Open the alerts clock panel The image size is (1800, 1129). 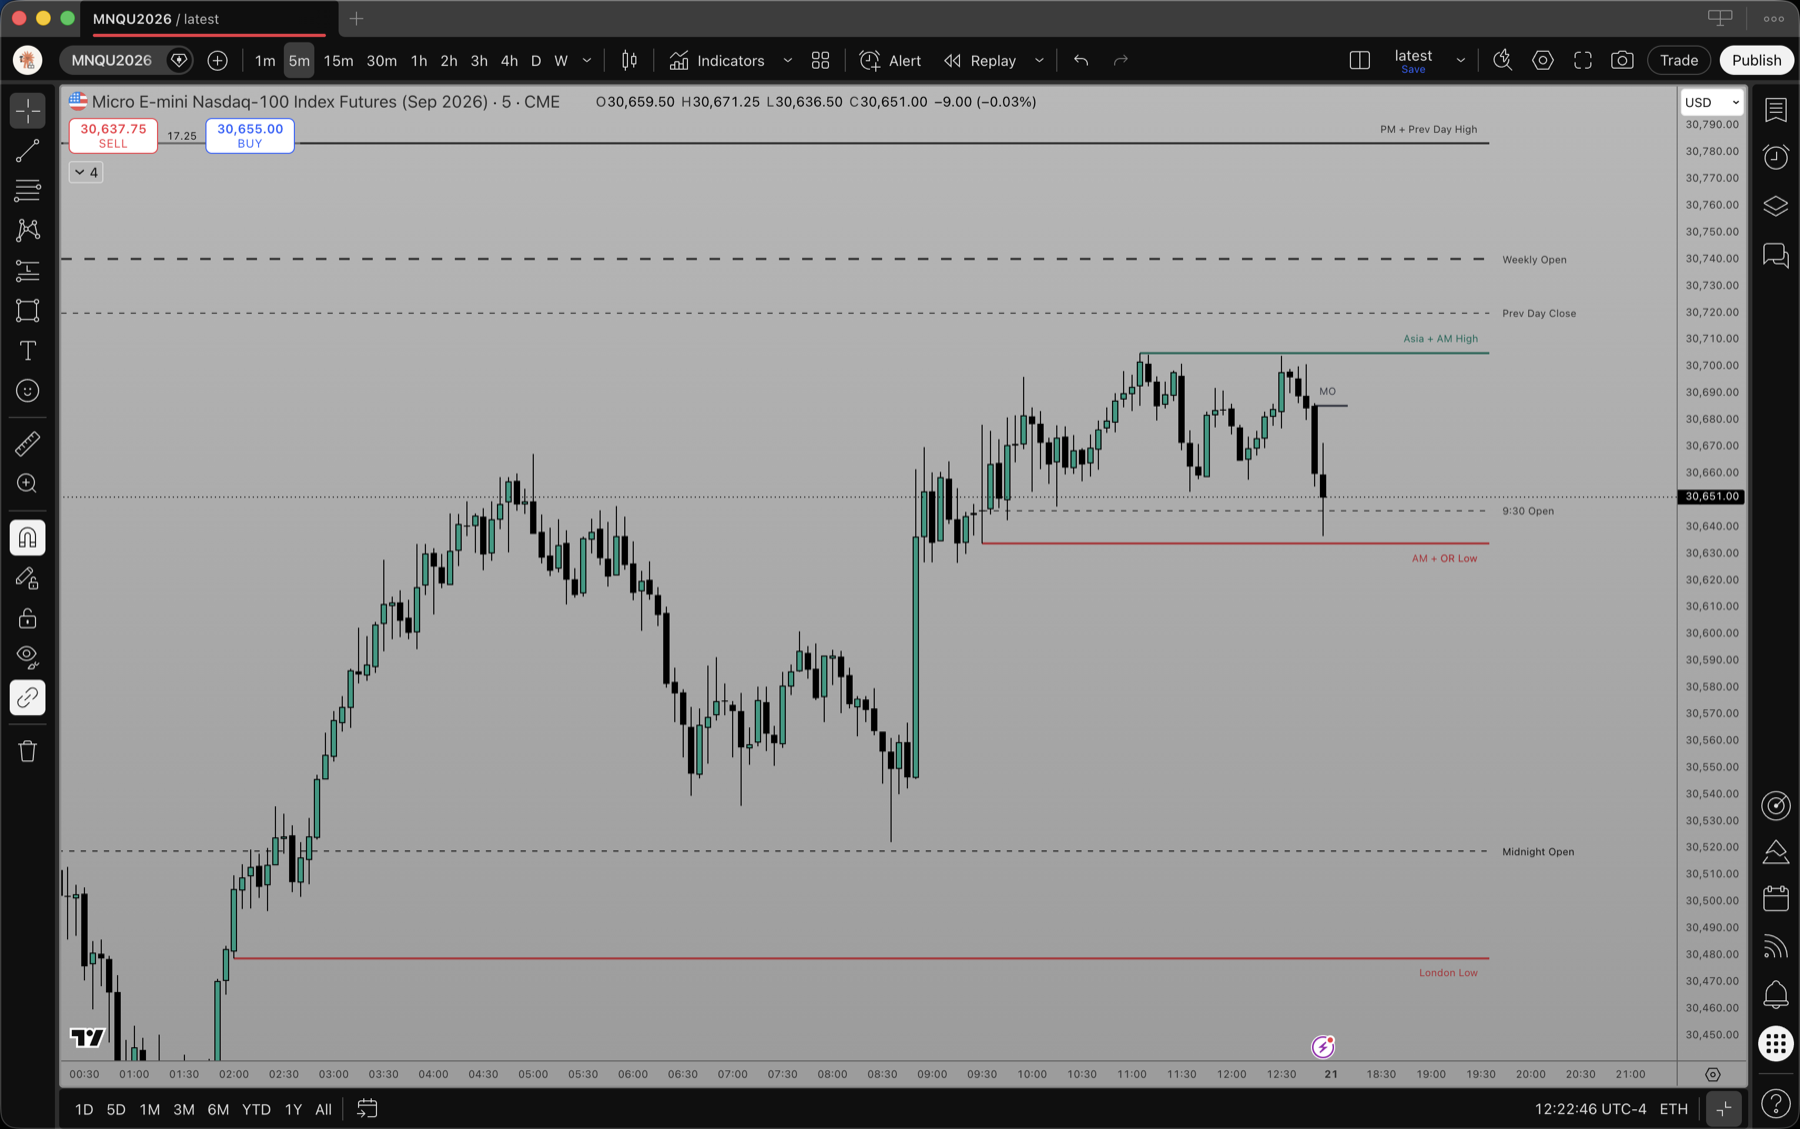pyautogui.click(x=1776, y=157)
